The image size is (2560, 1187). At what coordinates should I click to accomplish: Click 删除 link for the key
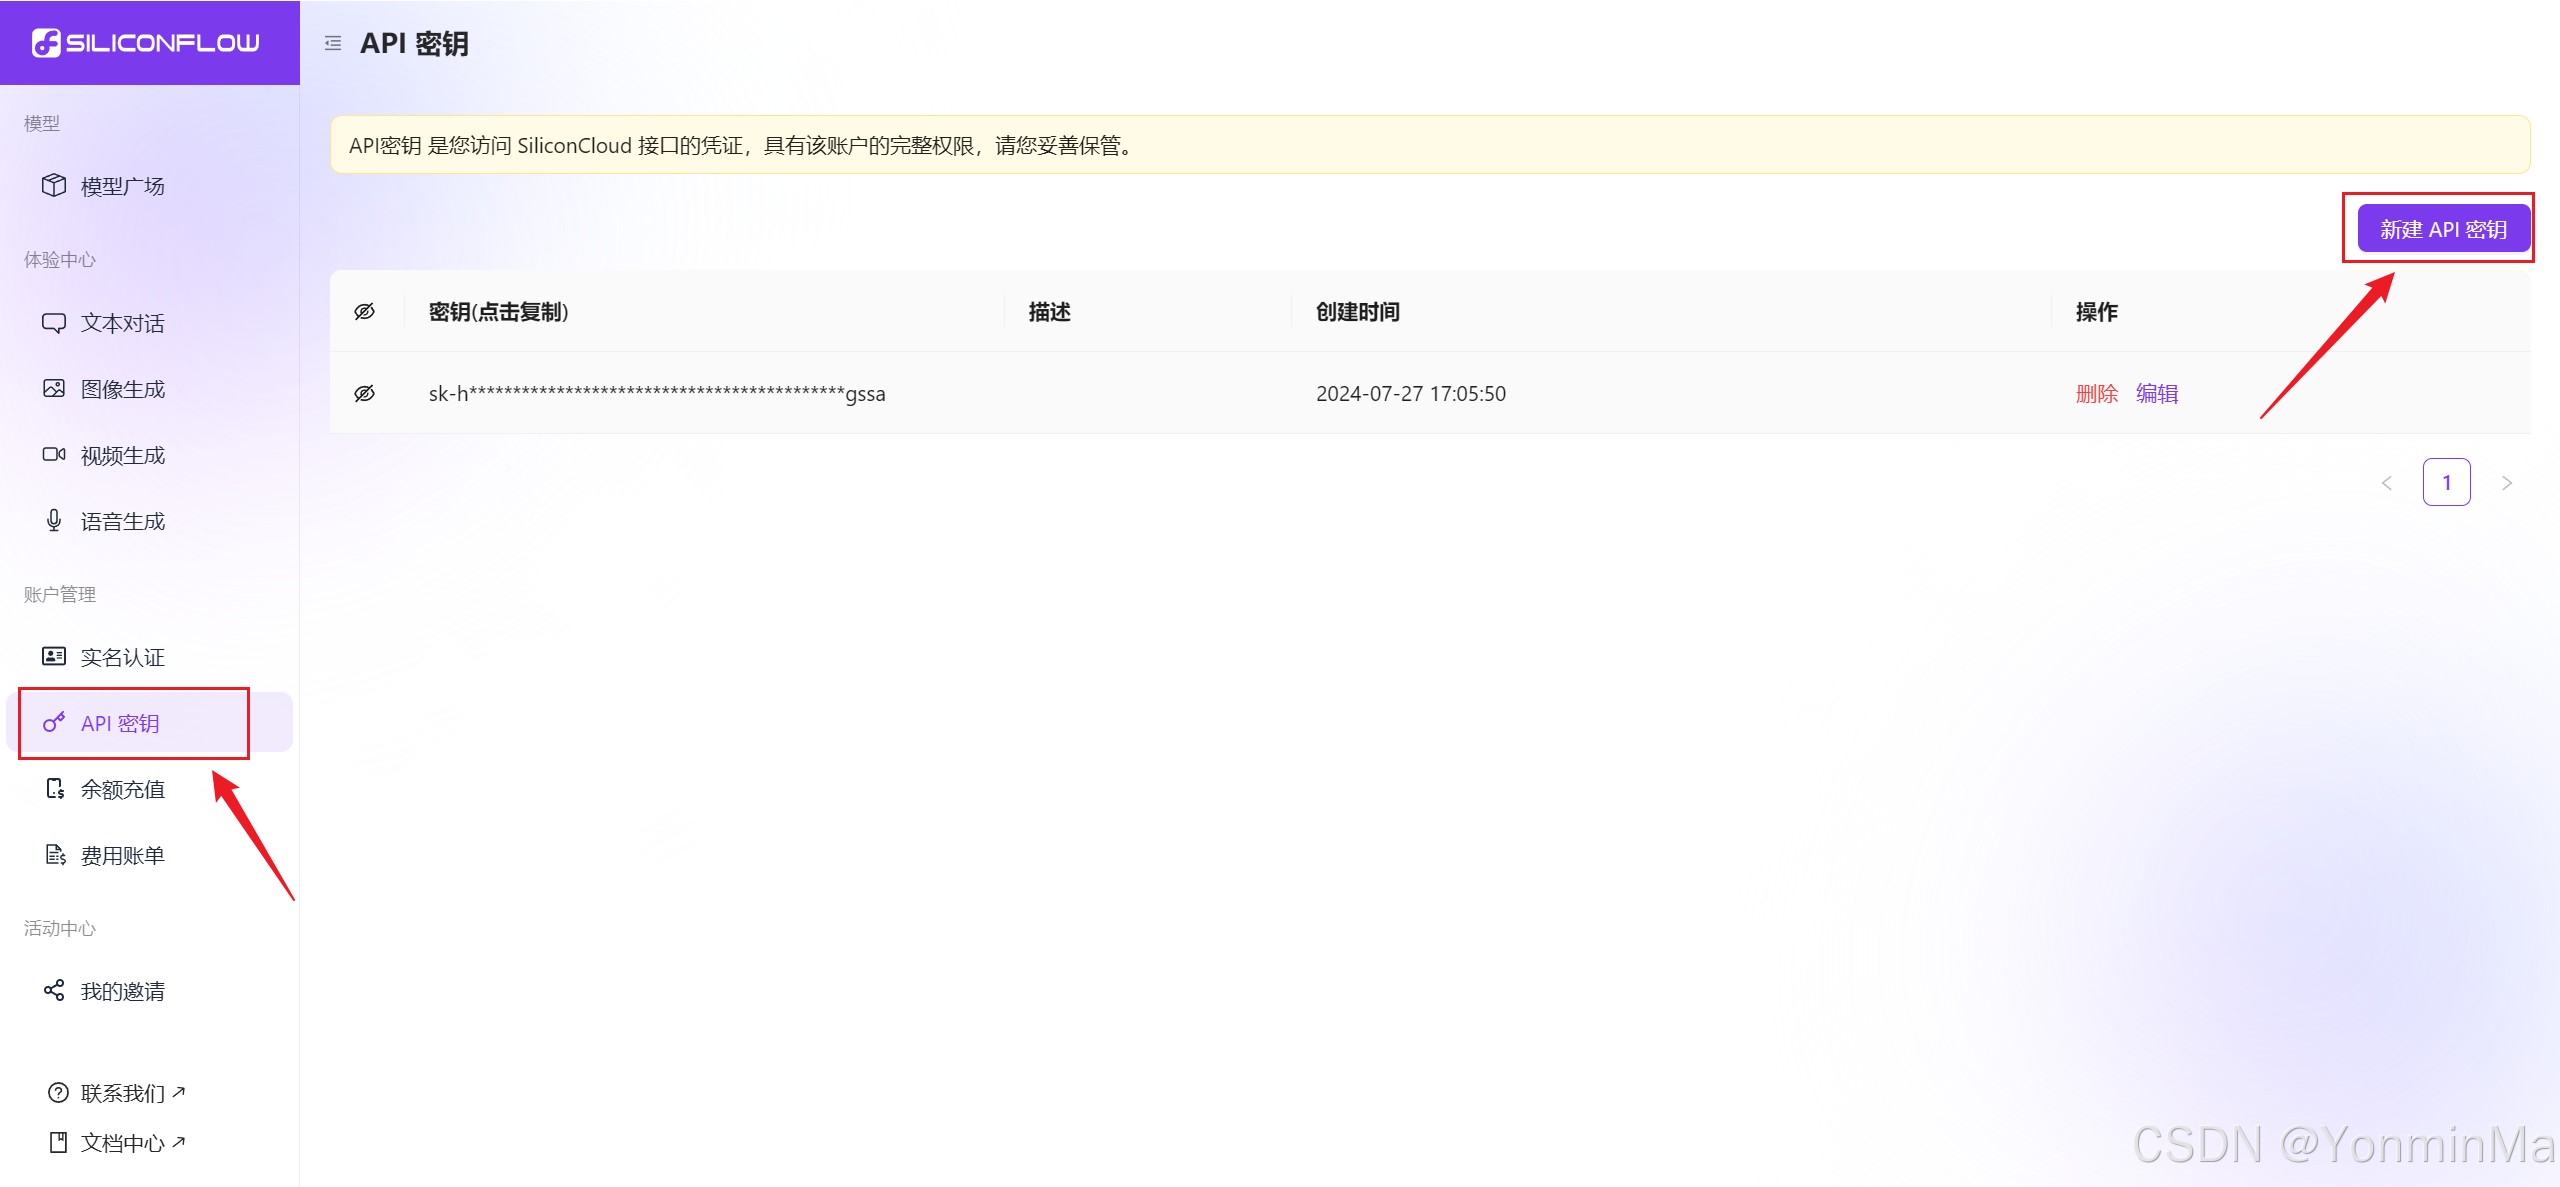coord(2096,393)
